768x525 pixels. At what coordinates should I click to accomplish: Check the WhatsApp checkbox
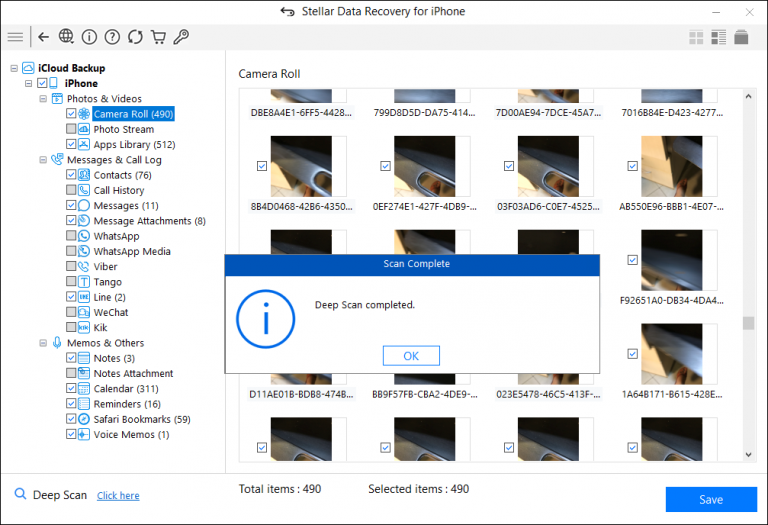pyautogui.click(x=71, y=236)
